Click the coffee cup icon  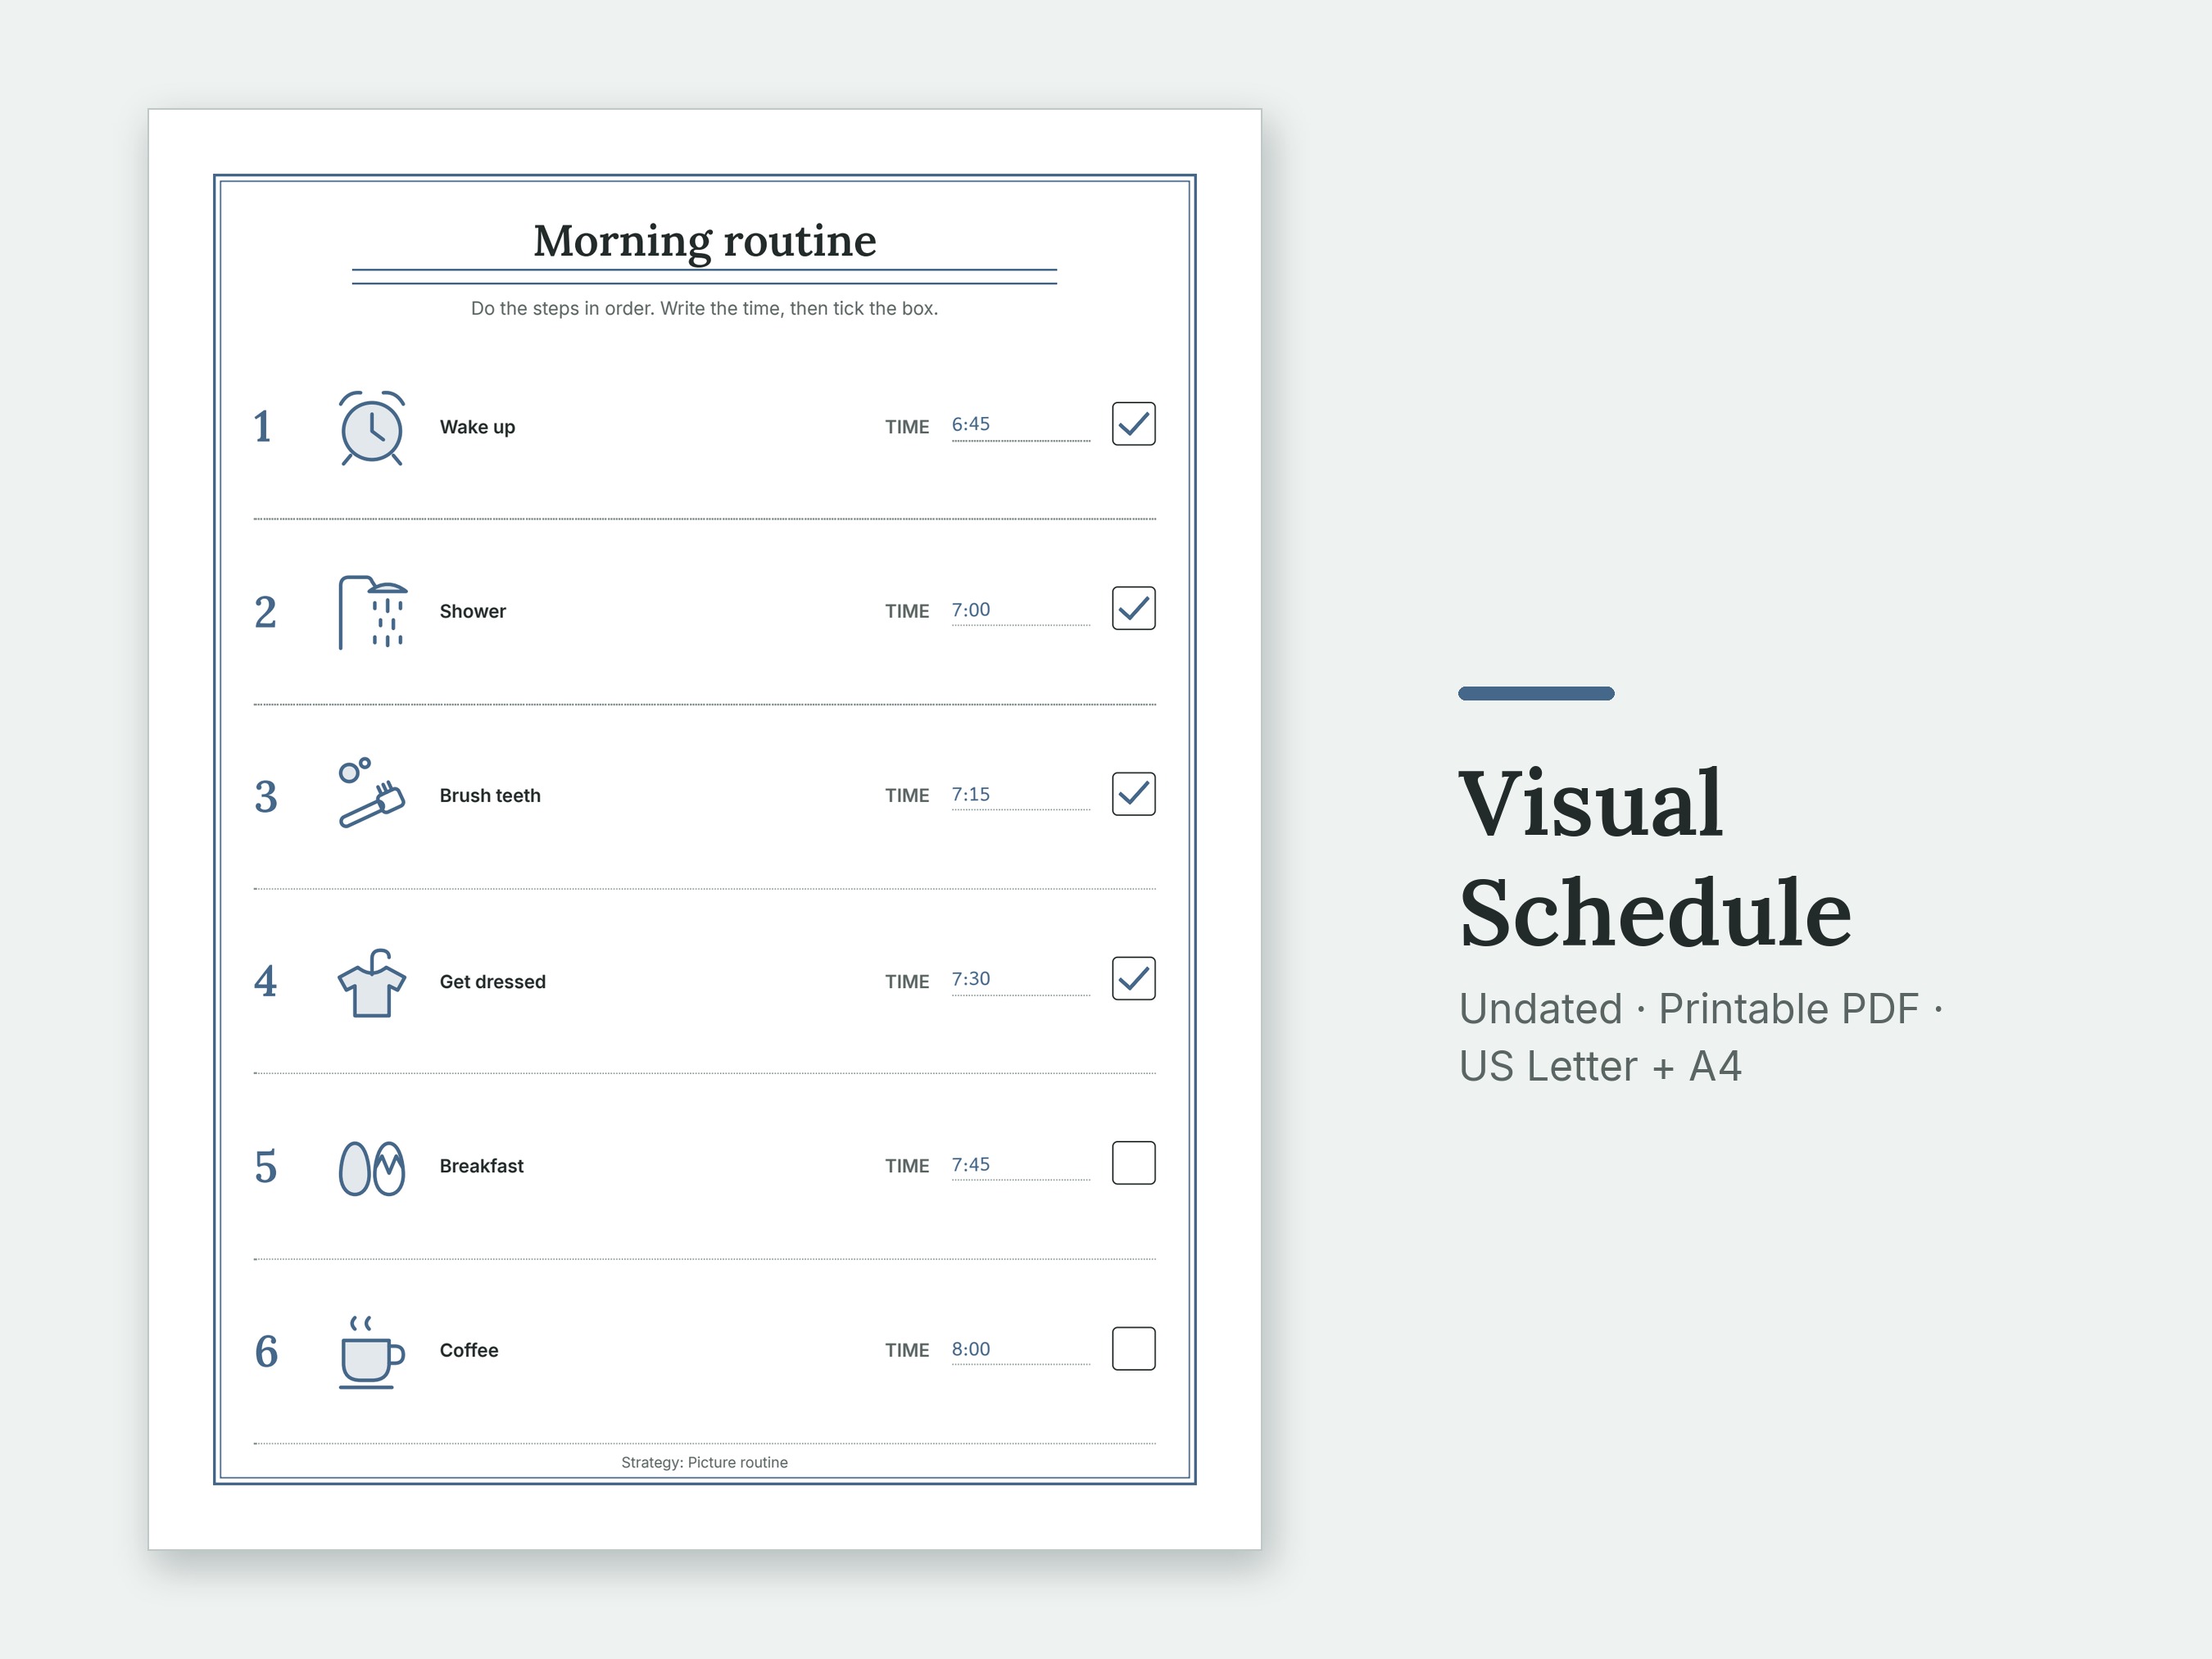tap(371, 1352)
